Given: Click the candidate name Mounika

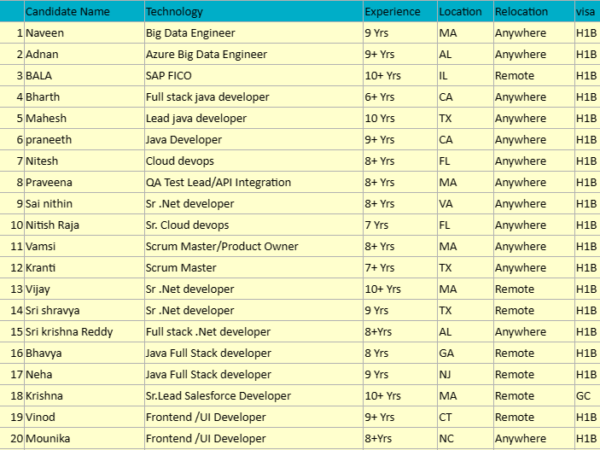Looking at the screenshot, I should [x=48, y=438].
